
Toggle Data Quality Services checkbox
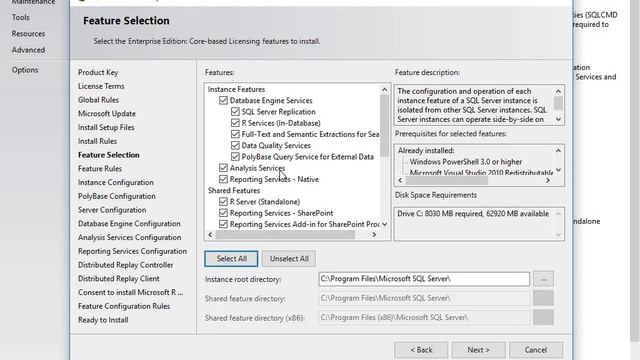(235, 145)
